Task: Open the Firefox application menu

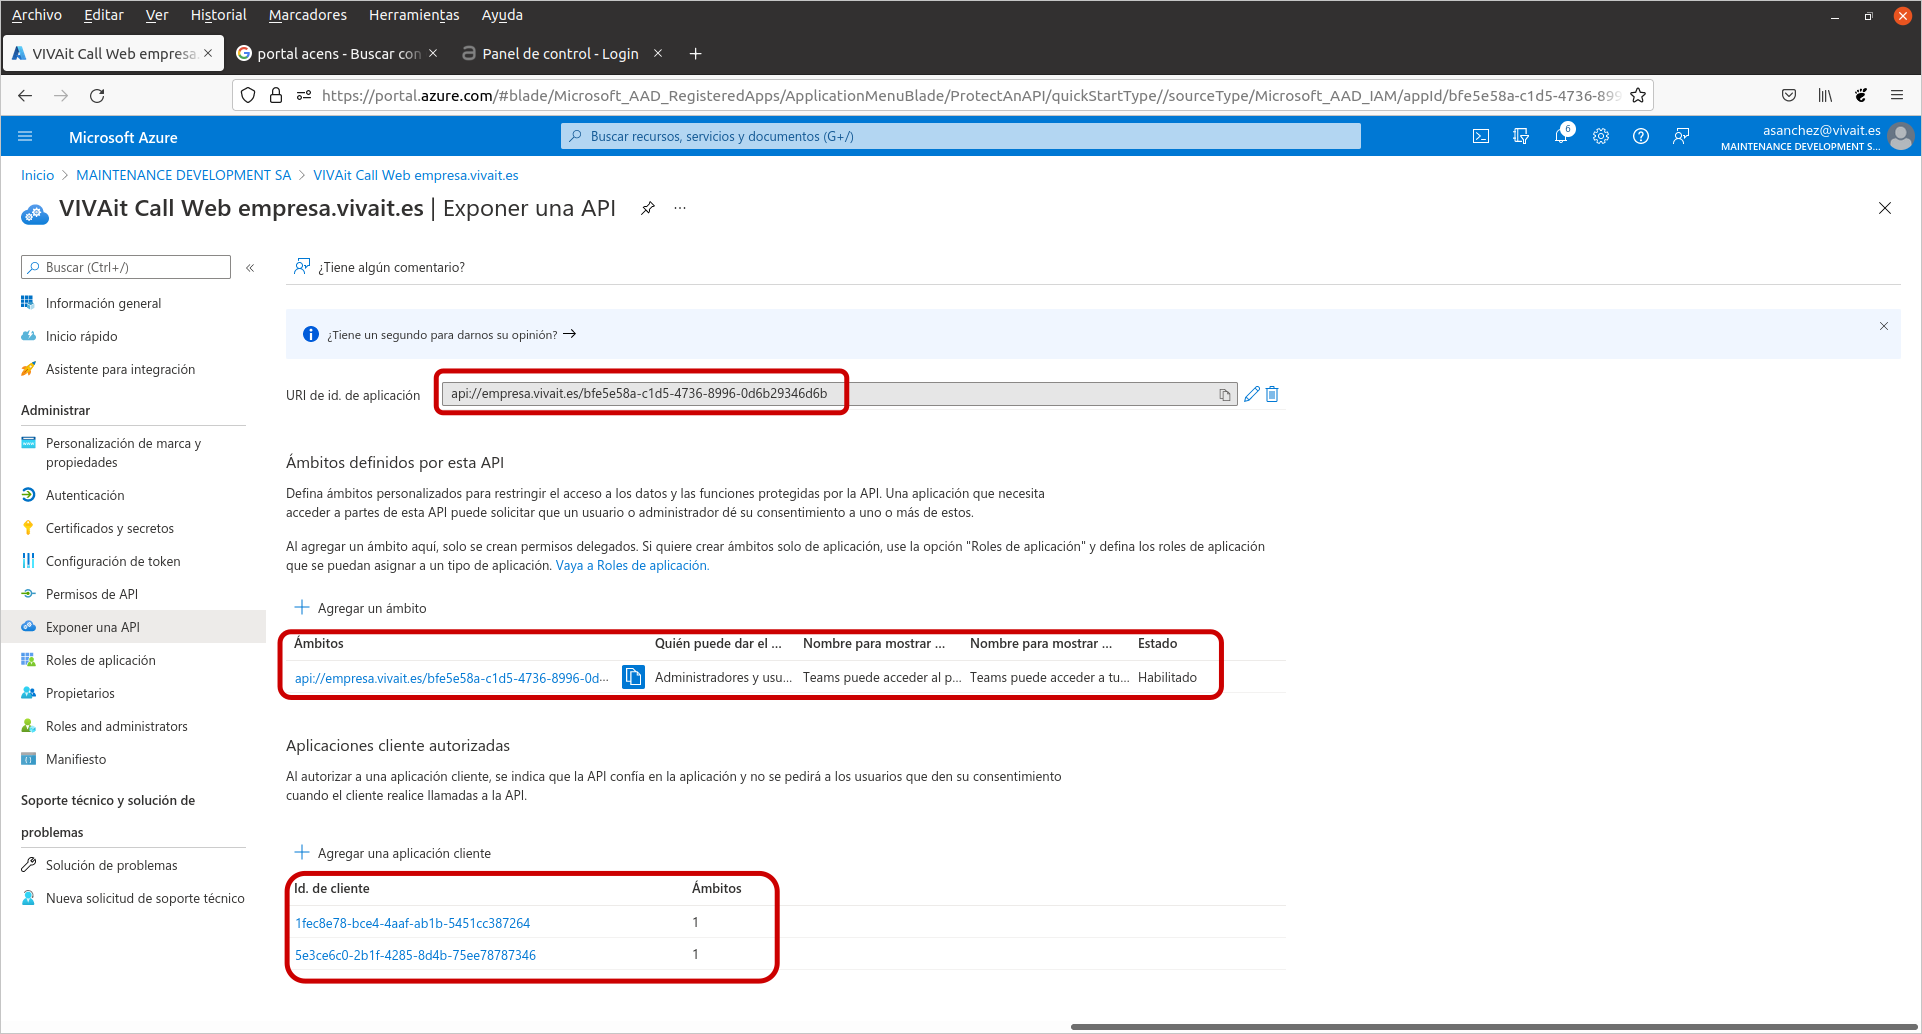Action: click(x=1897, y=96)
